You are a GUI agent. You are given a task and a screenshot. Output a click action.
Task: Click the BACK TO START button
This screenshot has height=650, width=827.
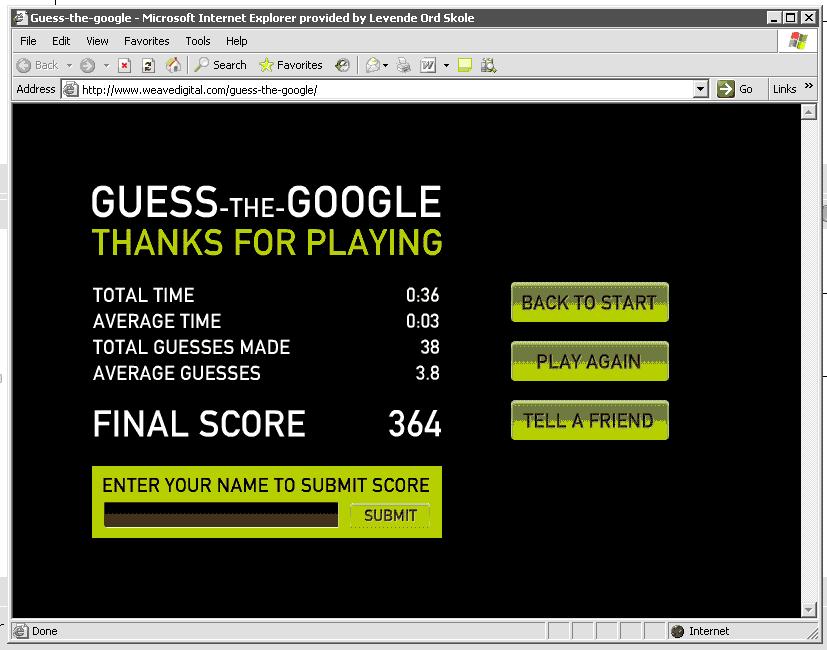(590, 302)
